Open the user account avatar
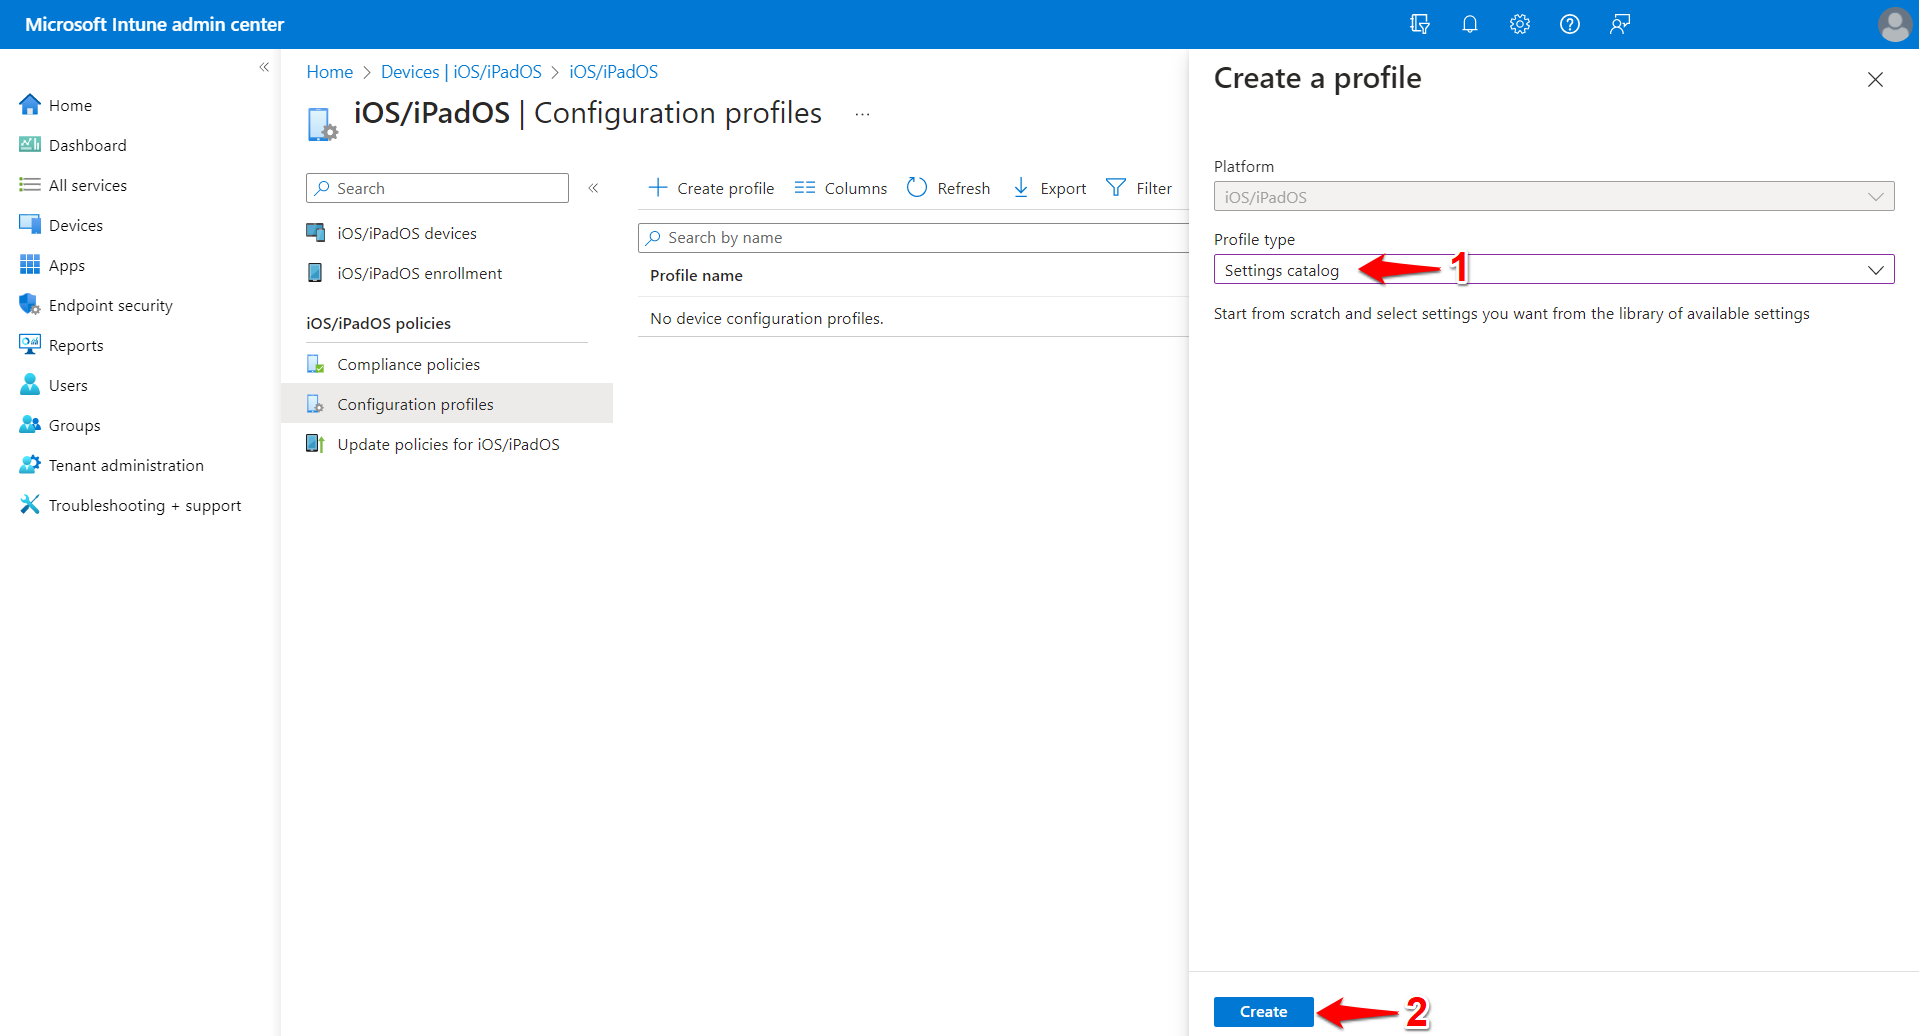Image resolution: width=1919 pixels, height=1036 pixels. 1894,24
